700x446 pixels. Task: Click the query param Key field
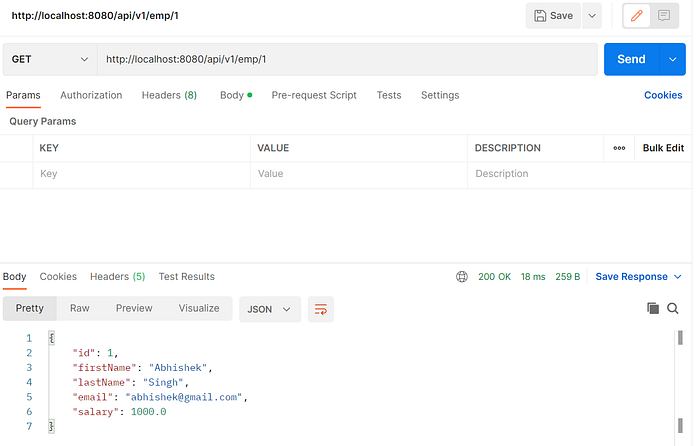point(142,174)
